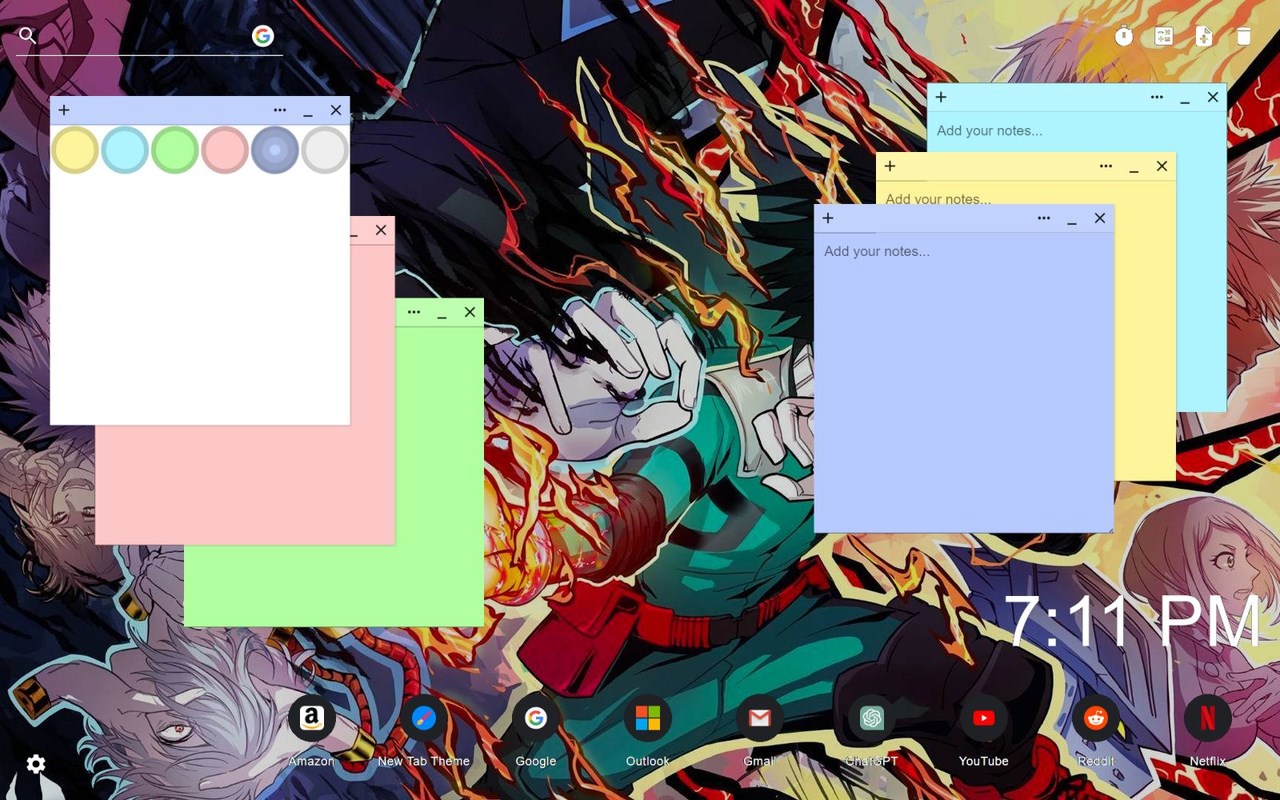This screenshot has height=800, width=1280.
Task: Pick the green color swatch
Action: [175, 150]
